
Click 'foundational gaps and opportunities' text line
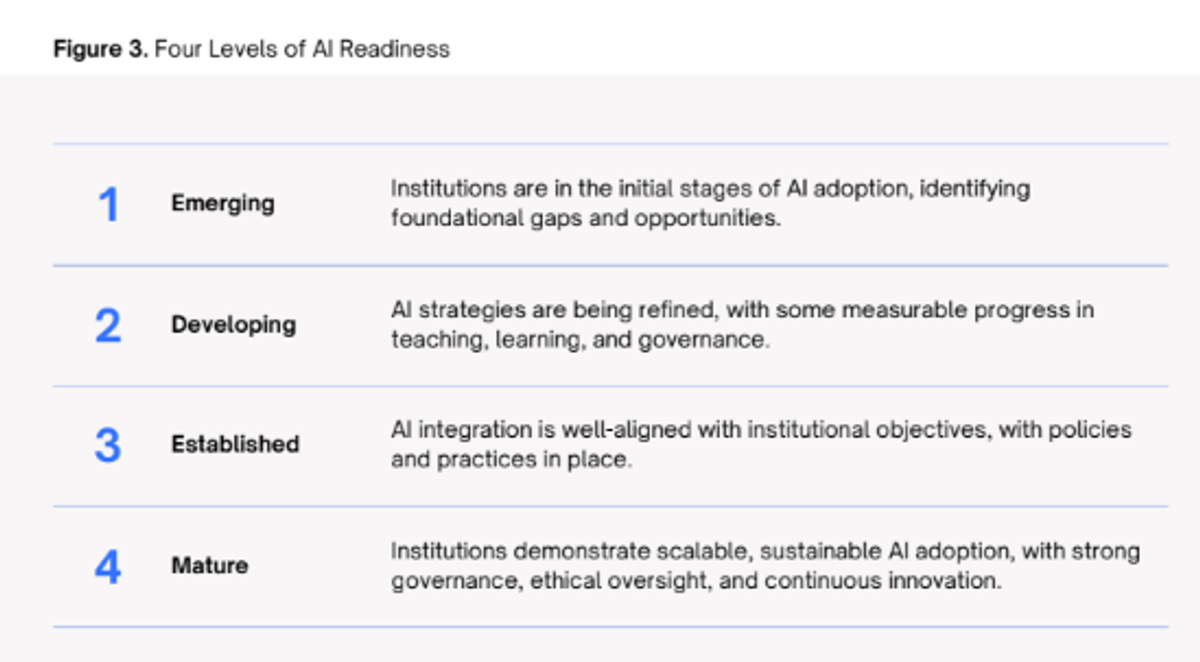pos(585,218)
